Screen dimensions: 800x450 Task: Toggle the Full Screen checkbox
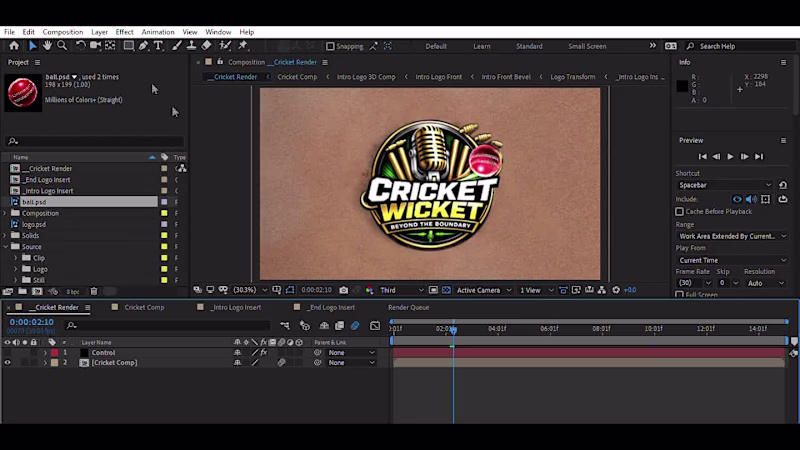680,295
